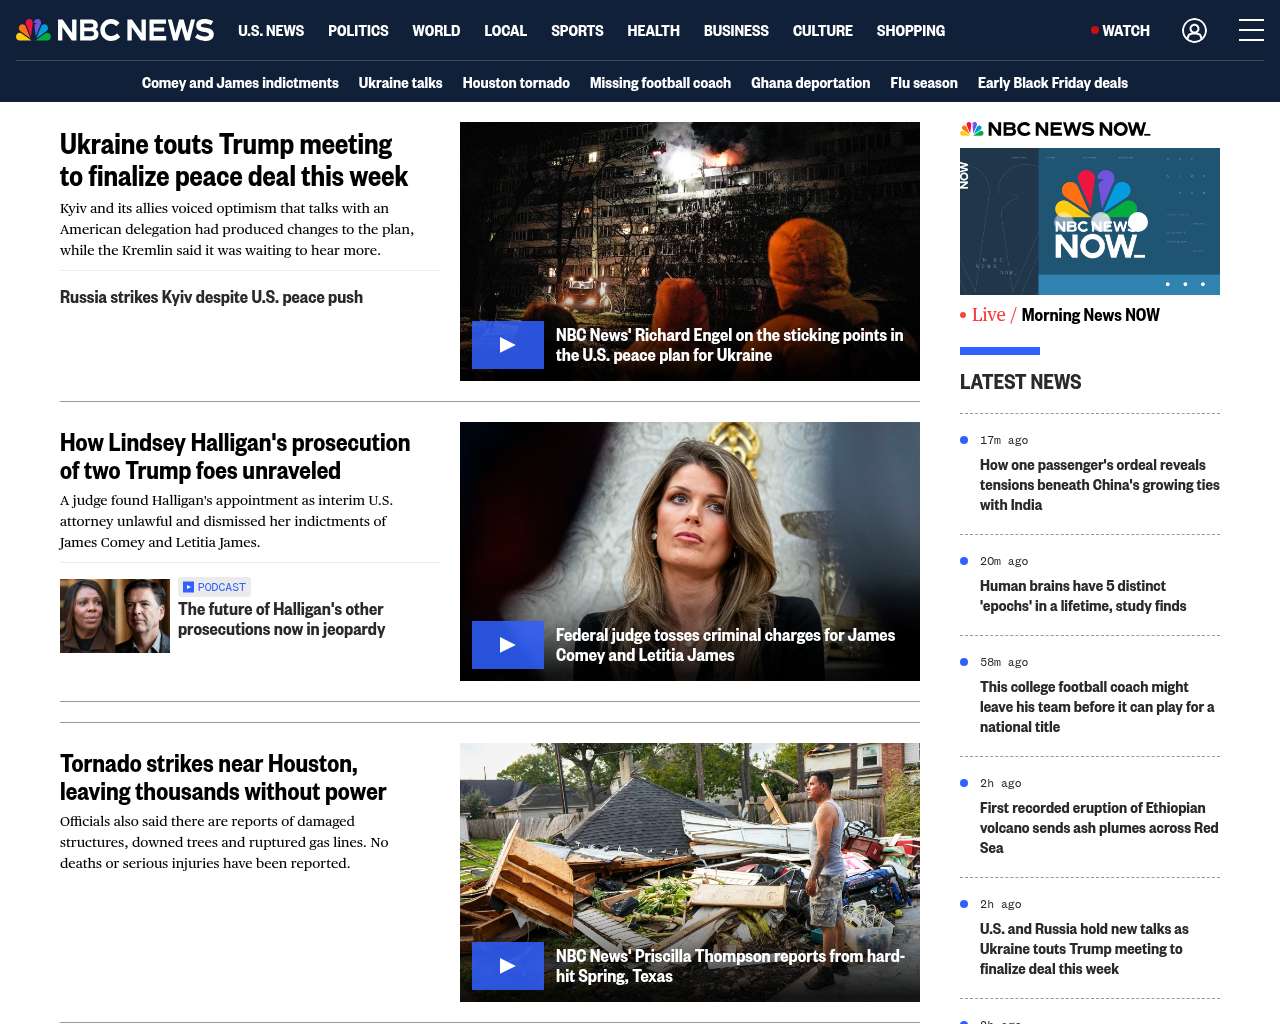Read China-India passenger ordeal story
The image size is (1280, 1024).
(1100, 485)
